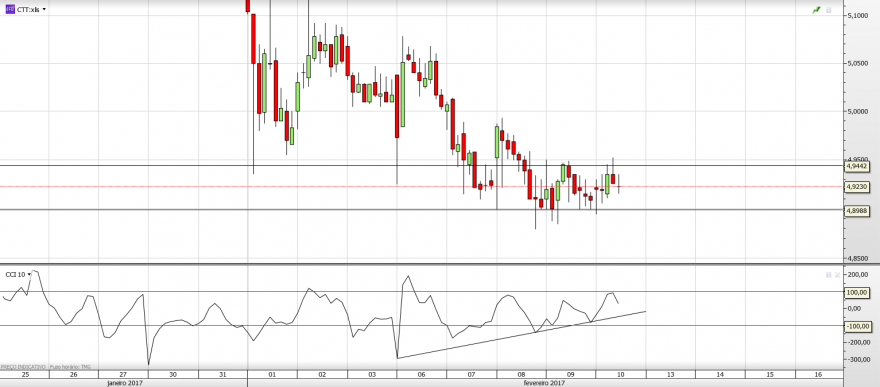Viewport: 880px width, 387px height.
Task: Click the CCI 200,00 axis value
Action: click(x=858, y=275)
